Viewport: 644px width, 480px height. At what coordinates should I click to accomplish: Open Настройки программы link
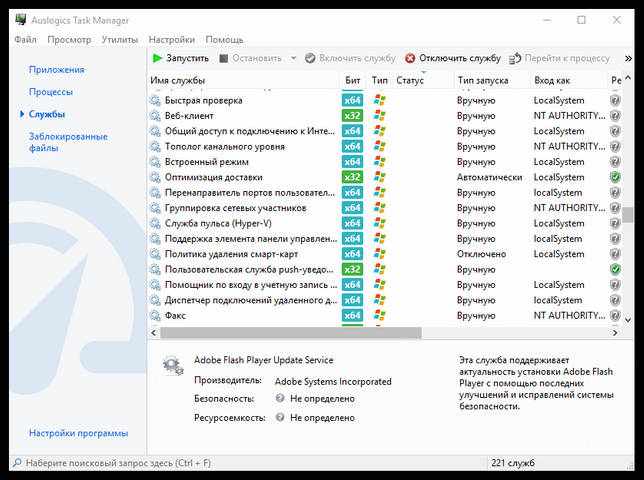point(78,433)
